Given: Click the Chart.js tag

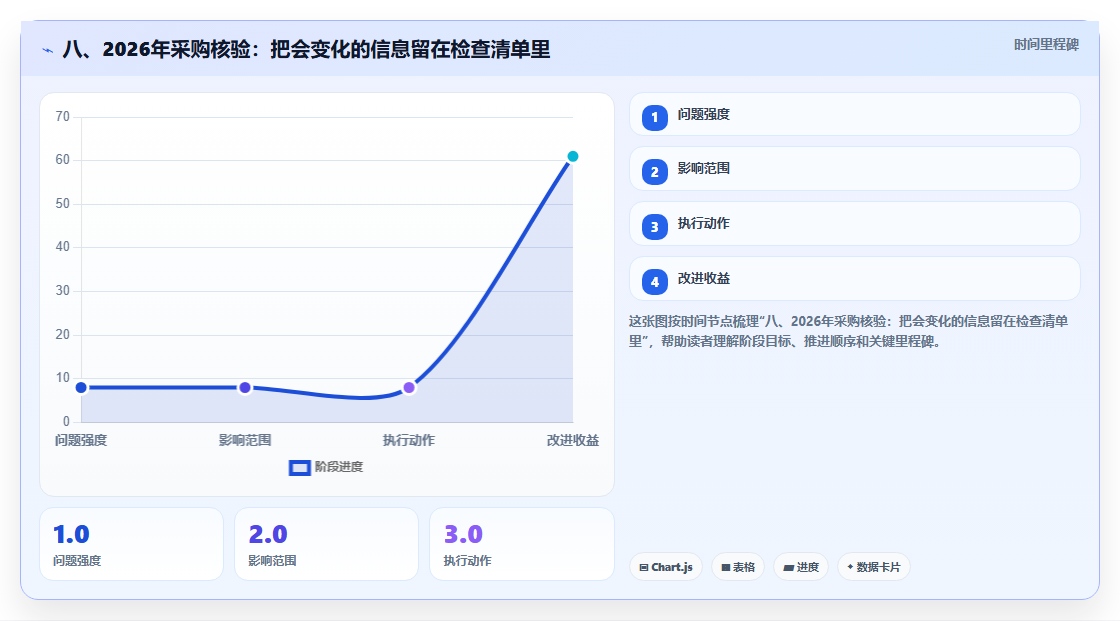Looking at the screenshot, I should (666, 567).
